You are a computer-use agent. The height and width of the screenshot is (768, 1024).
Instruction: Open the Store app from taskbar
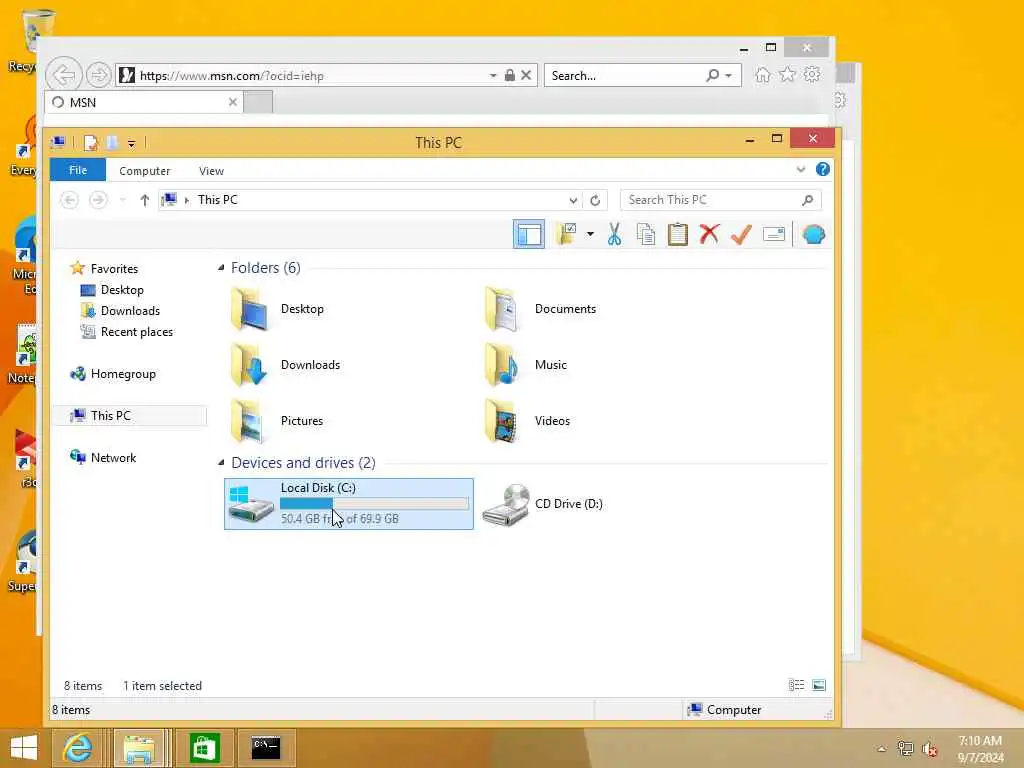tap(204, 748)
